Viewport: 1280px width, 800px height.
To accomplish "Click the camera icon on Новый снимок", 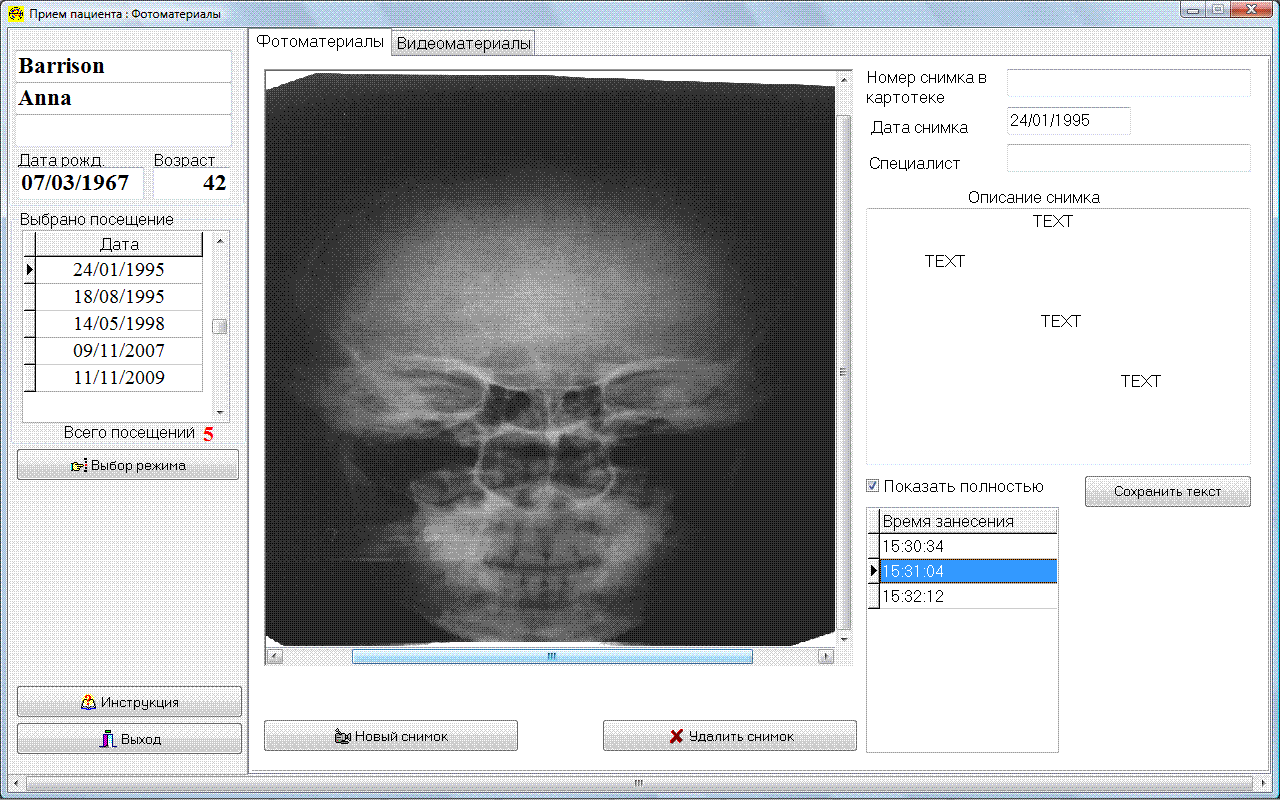I will [x=342, y=736].
